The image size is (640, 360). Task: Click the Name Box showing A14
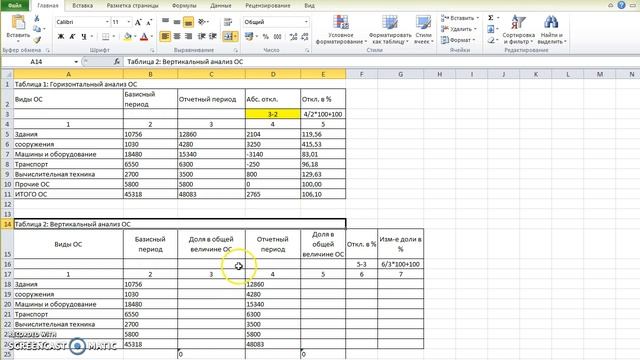click(37, 62)
